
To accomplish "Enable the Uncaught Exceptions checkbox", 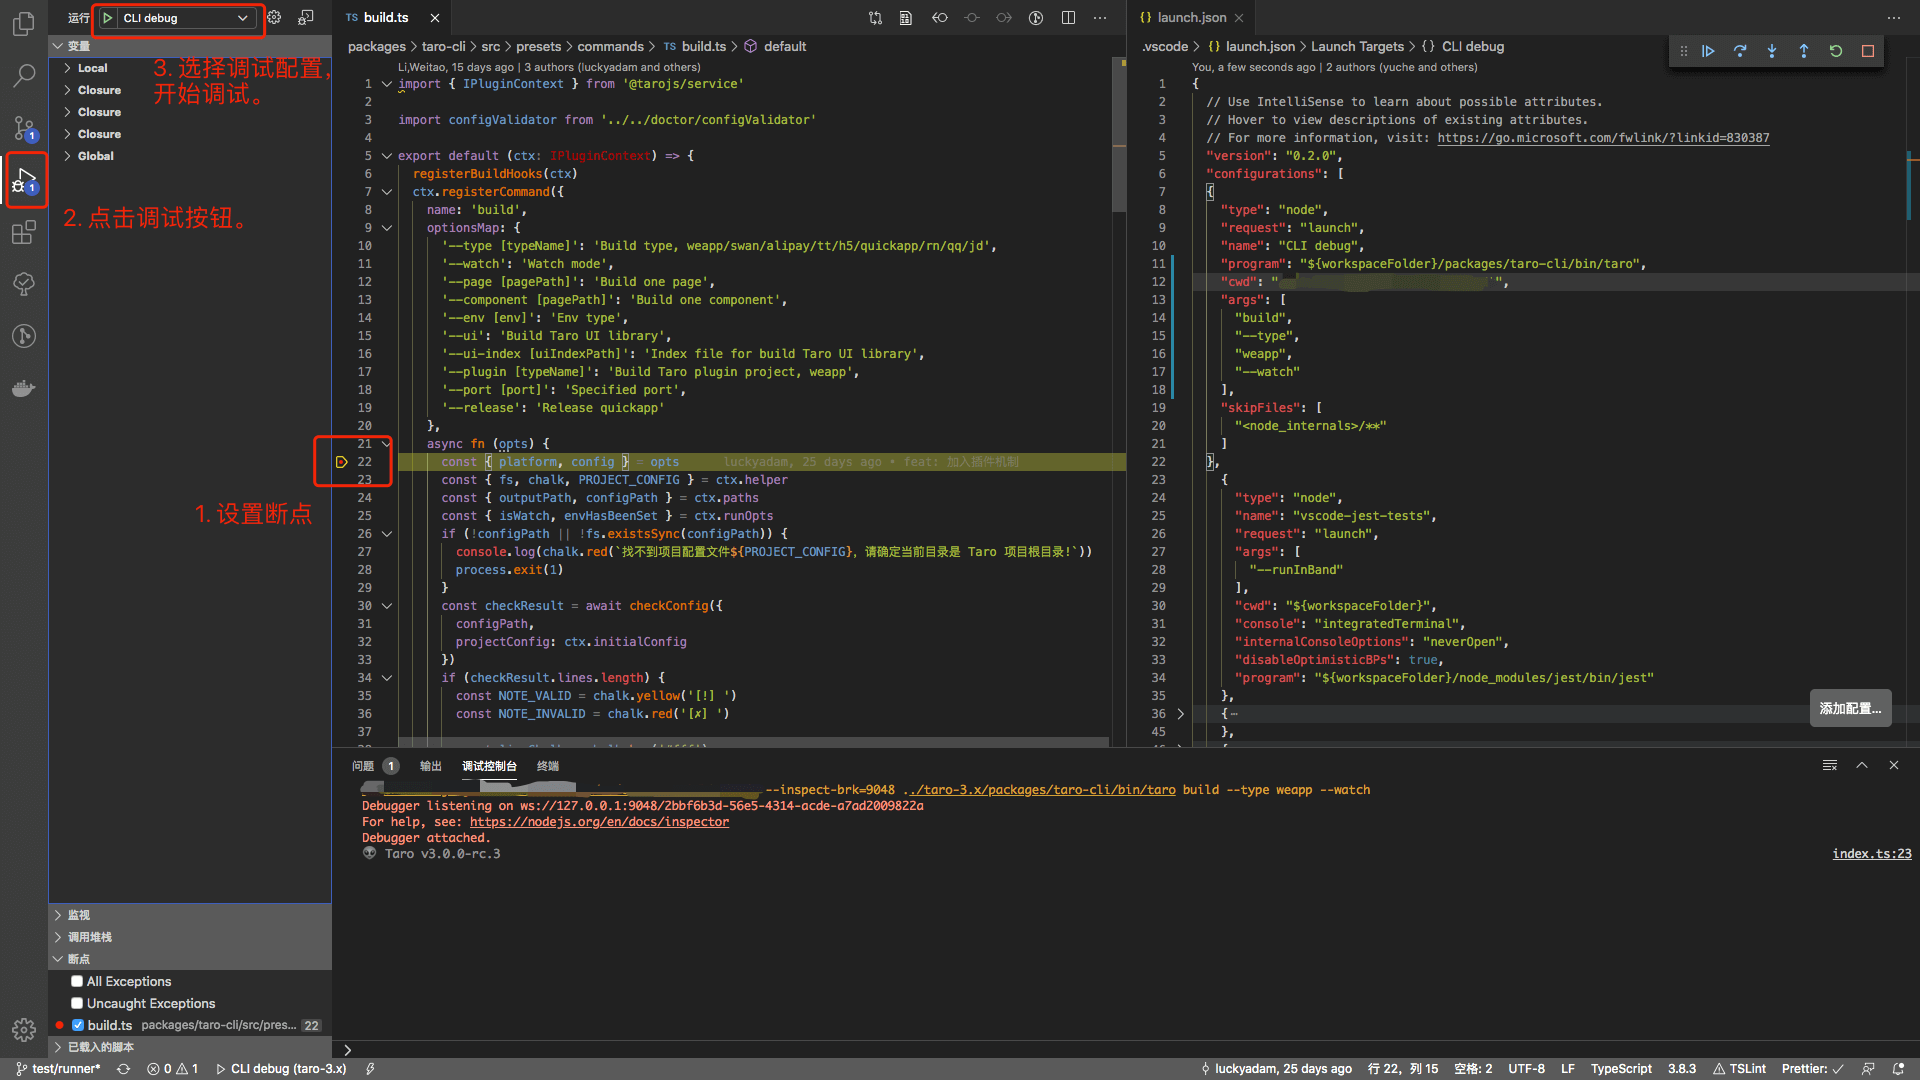I will coord(77,1003).
